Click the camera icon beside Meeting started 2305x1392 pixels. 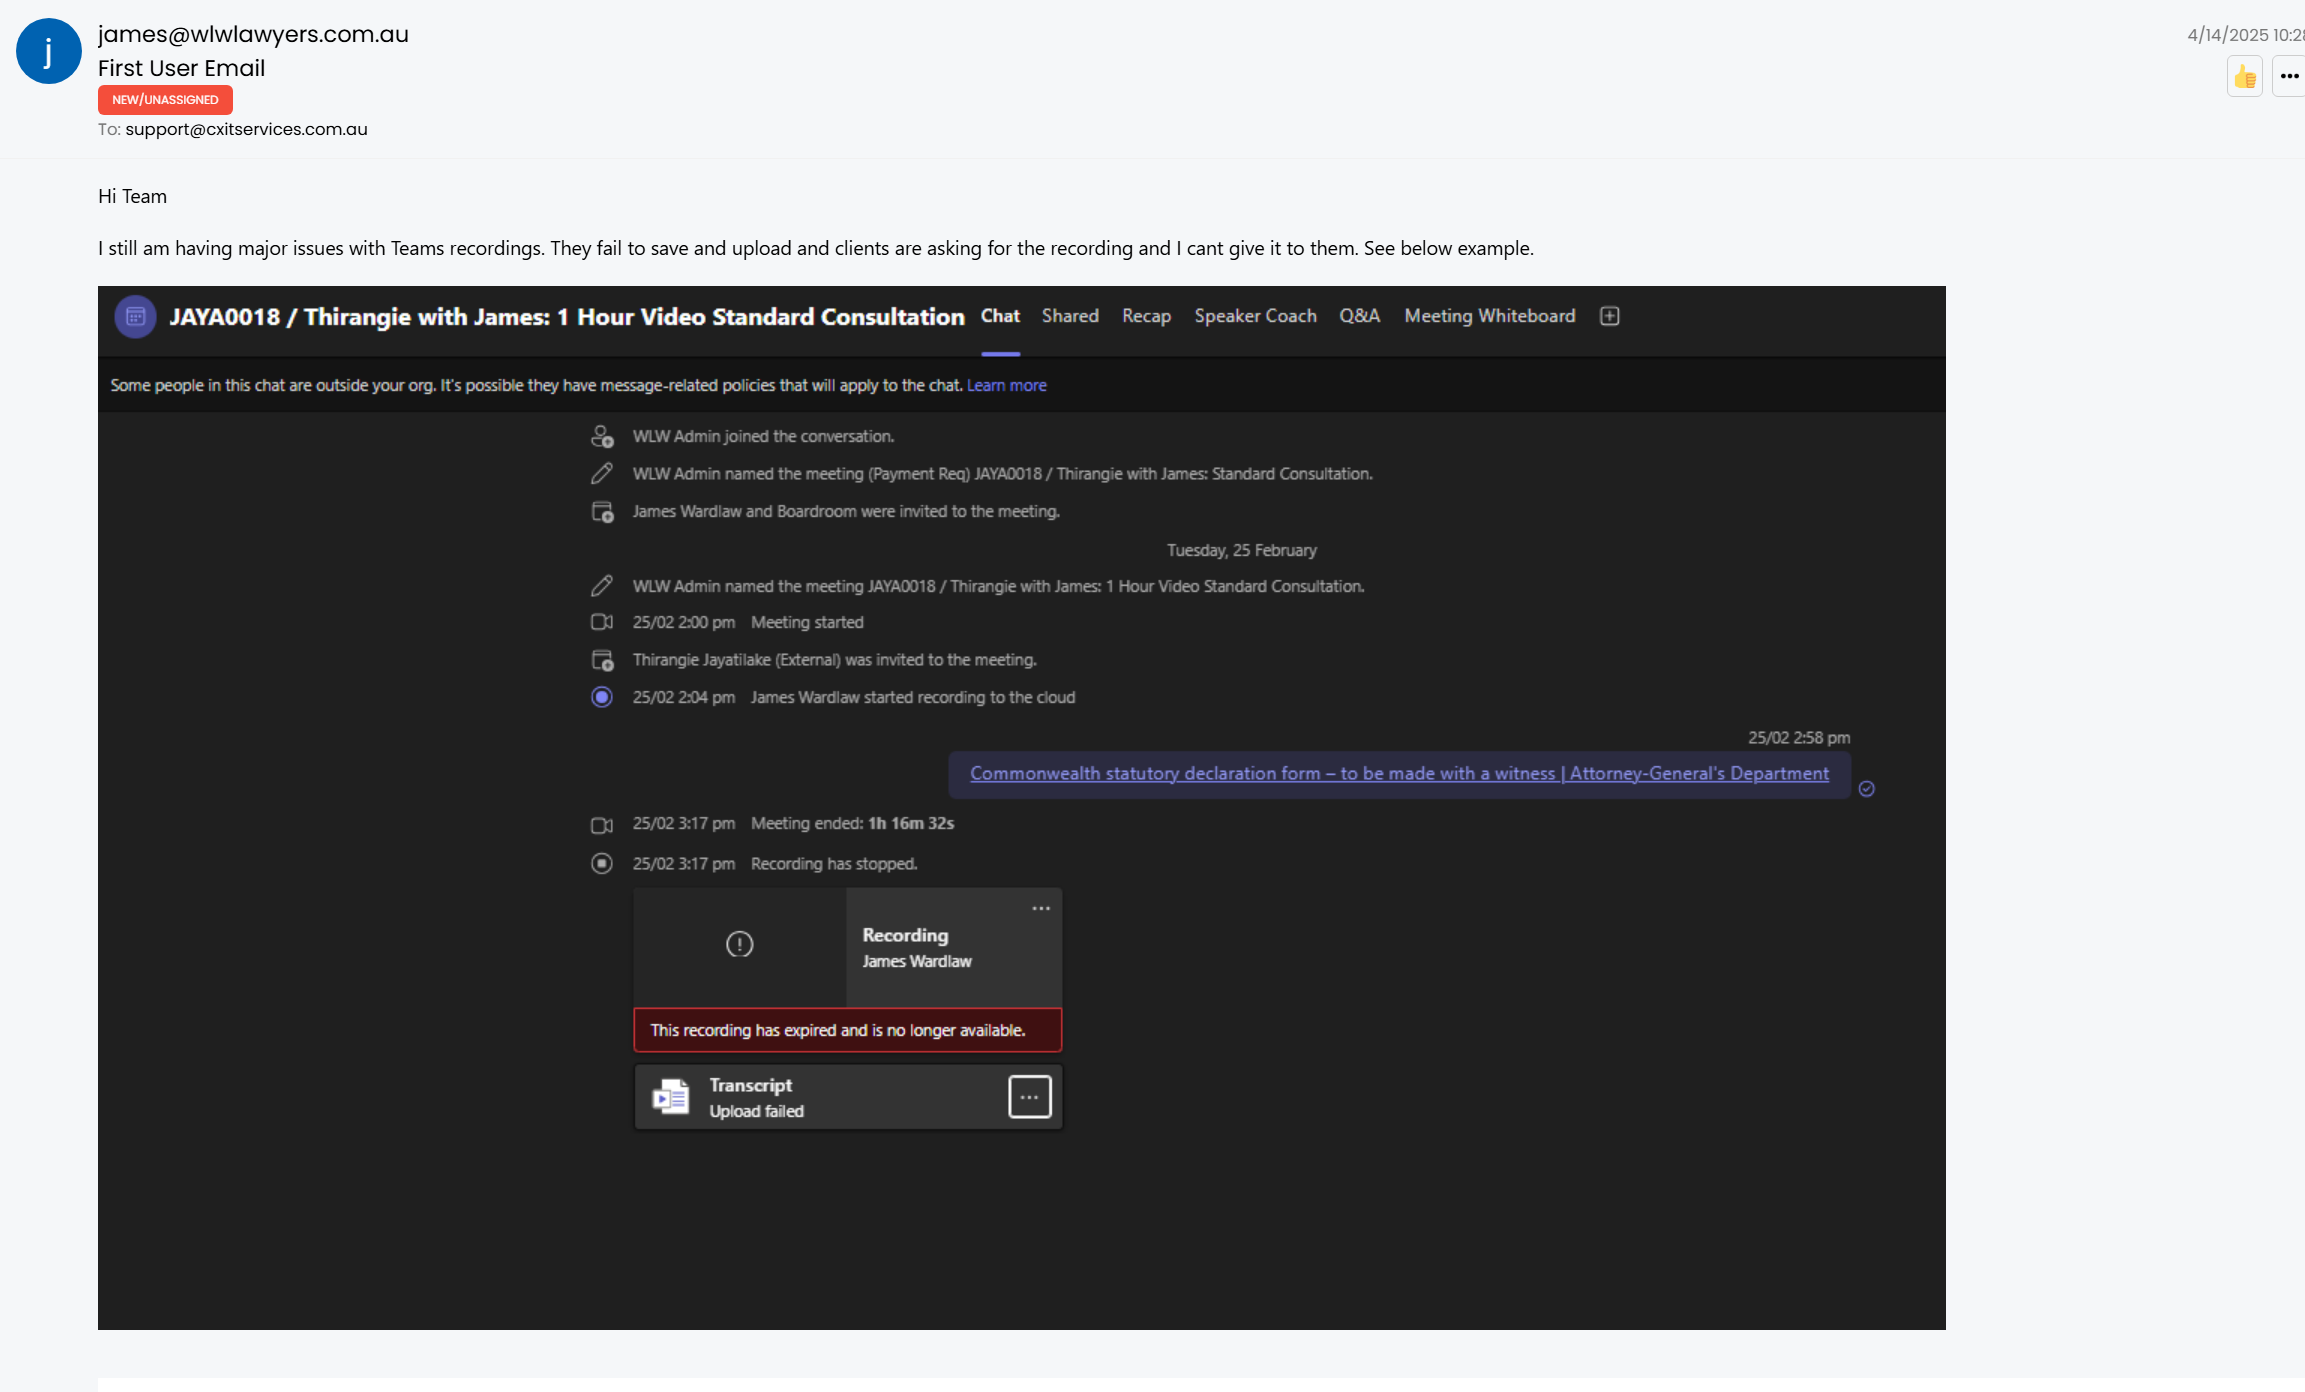[602, 622]
